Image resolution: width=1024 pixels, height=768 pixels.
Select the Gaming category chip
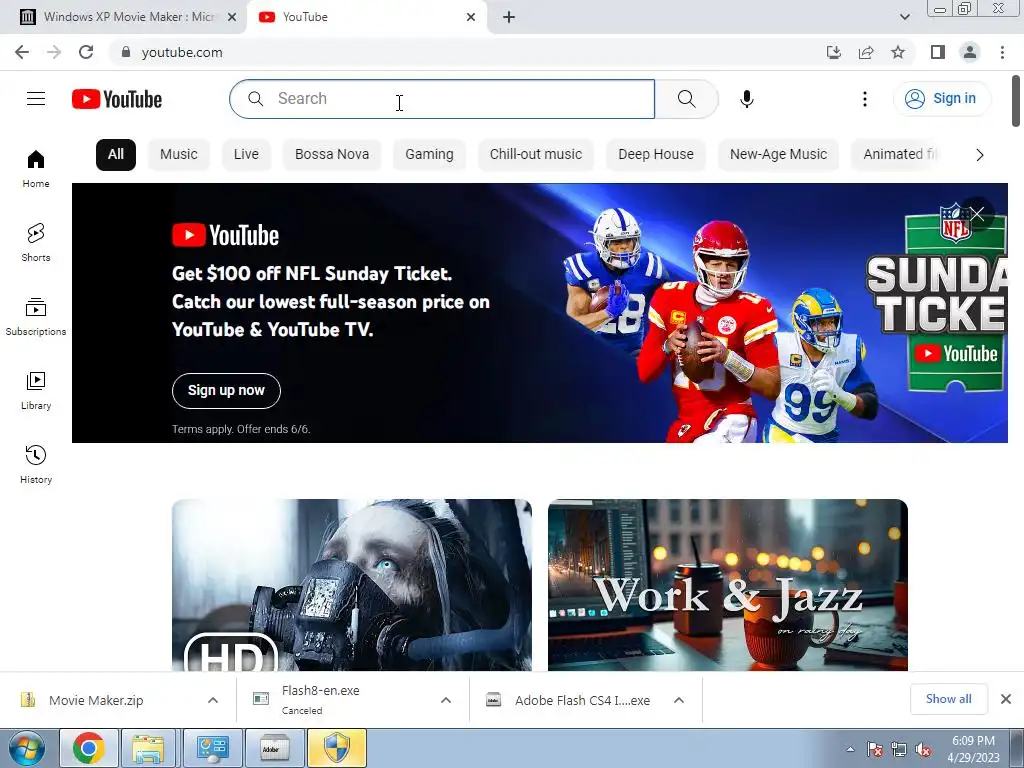(429, 155)
